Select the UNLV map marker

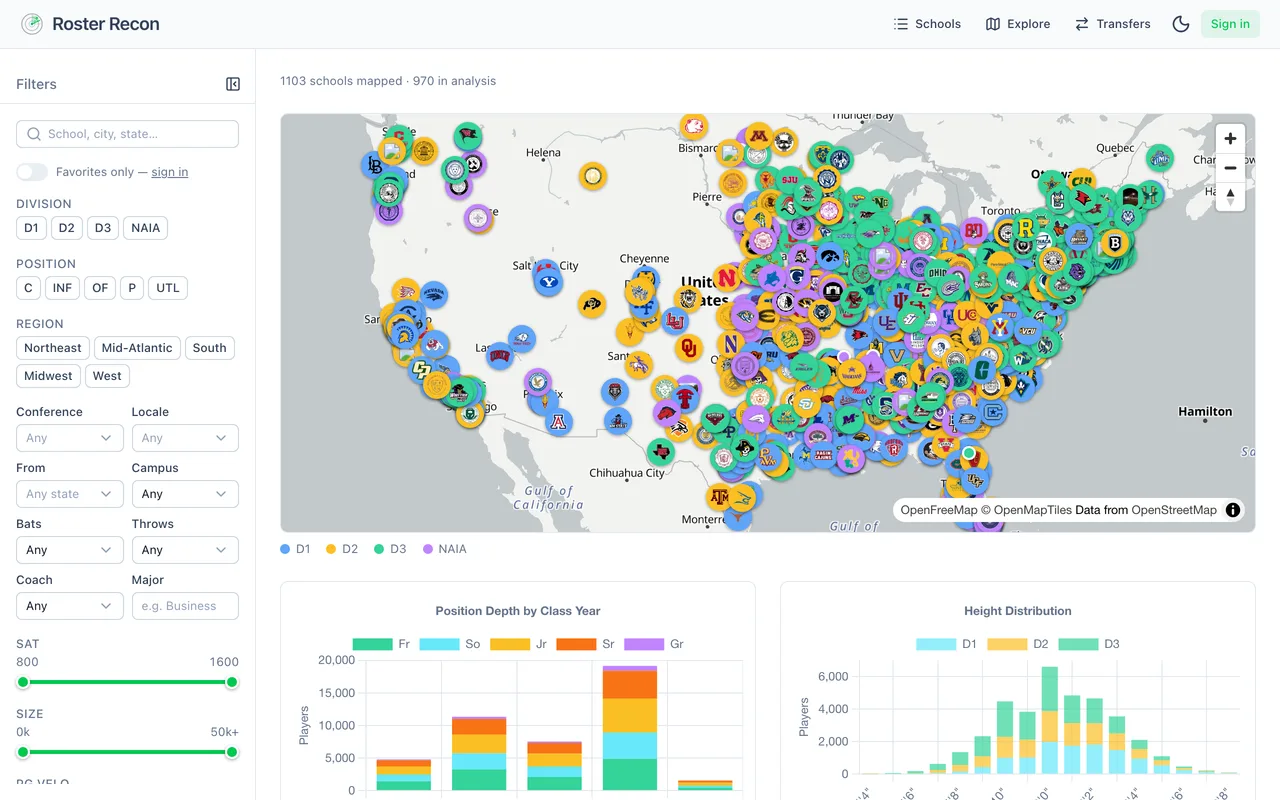[x=500, y=356]
